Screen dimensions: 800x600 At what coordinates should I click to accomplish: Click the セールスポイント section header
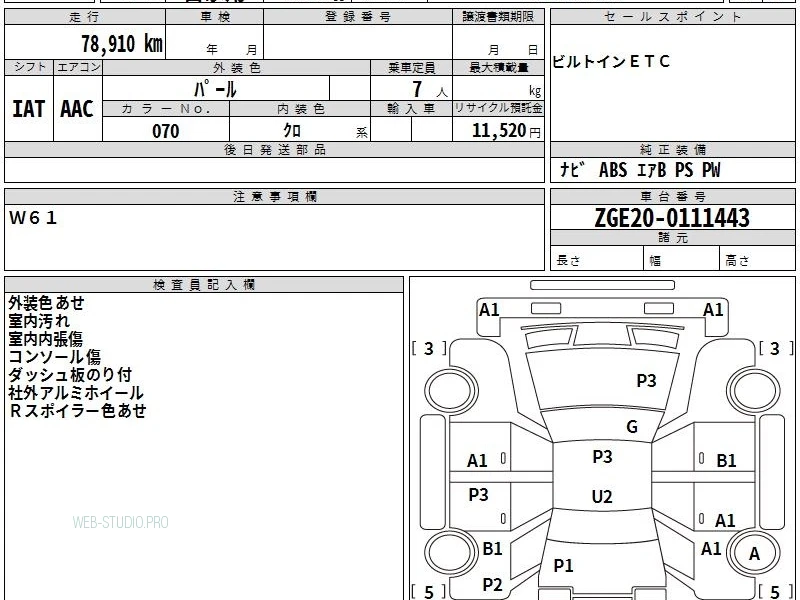672,17
